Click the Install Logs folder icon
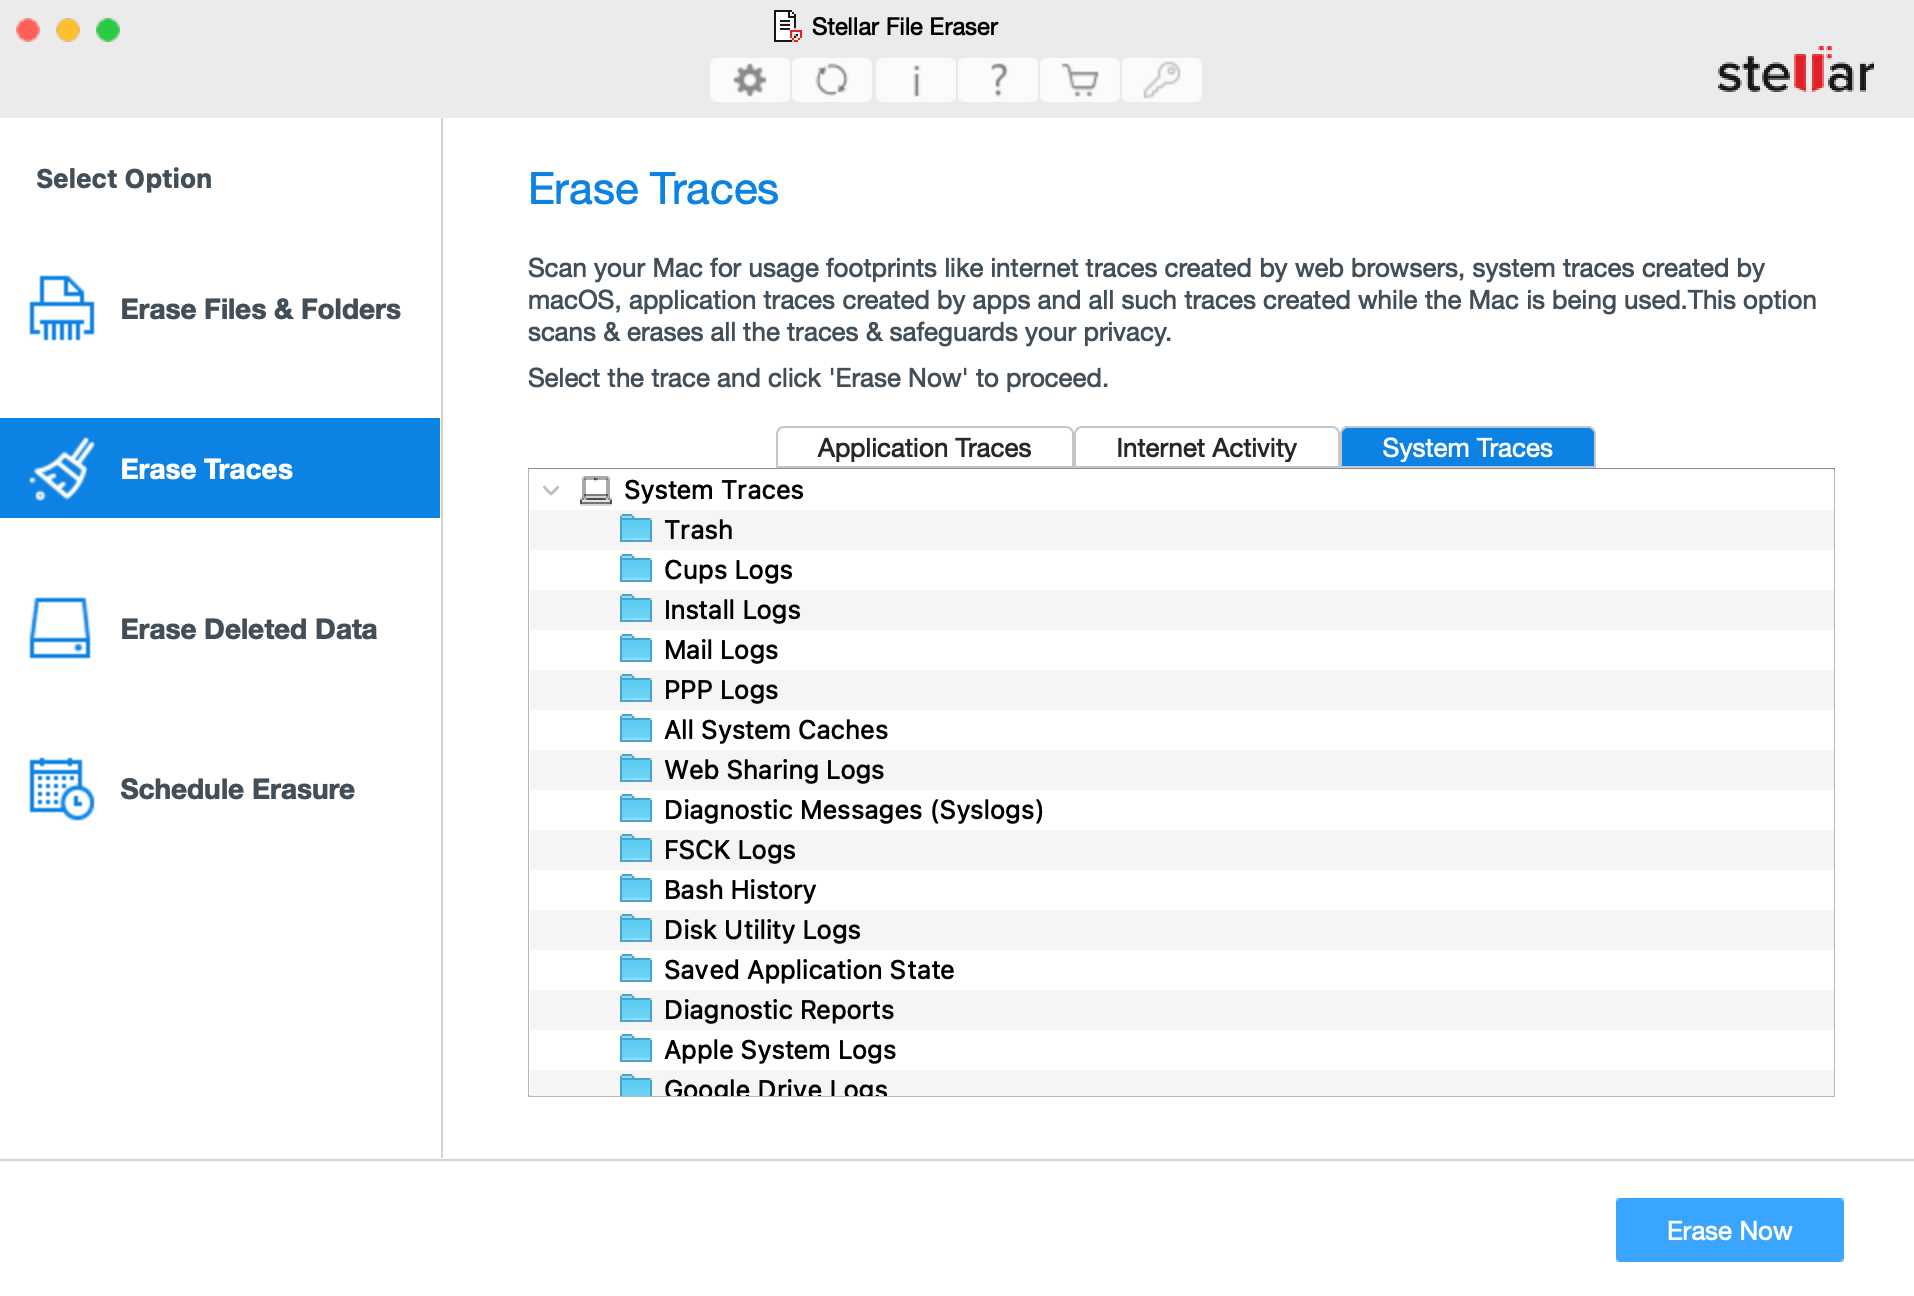 636,609
